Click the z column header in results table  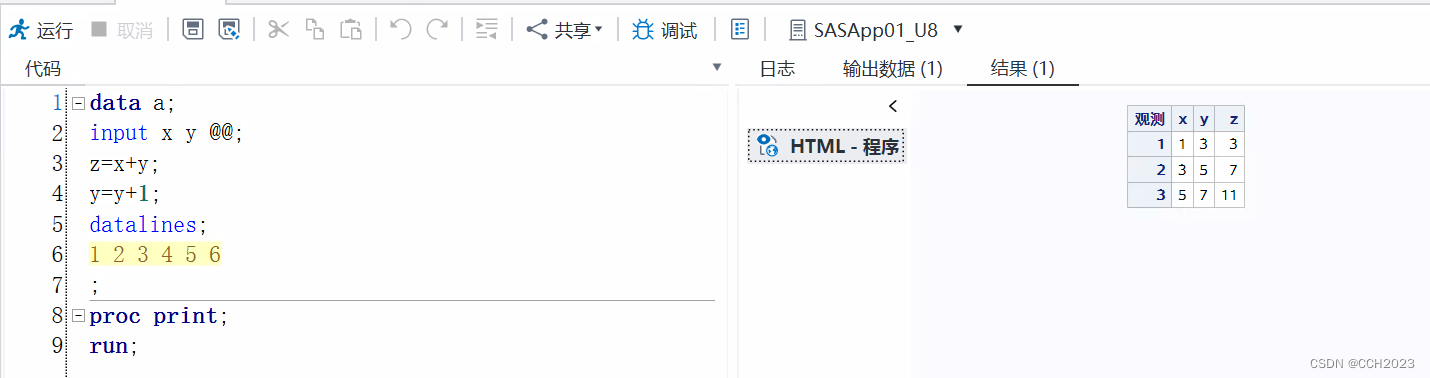coord(1229,119)
